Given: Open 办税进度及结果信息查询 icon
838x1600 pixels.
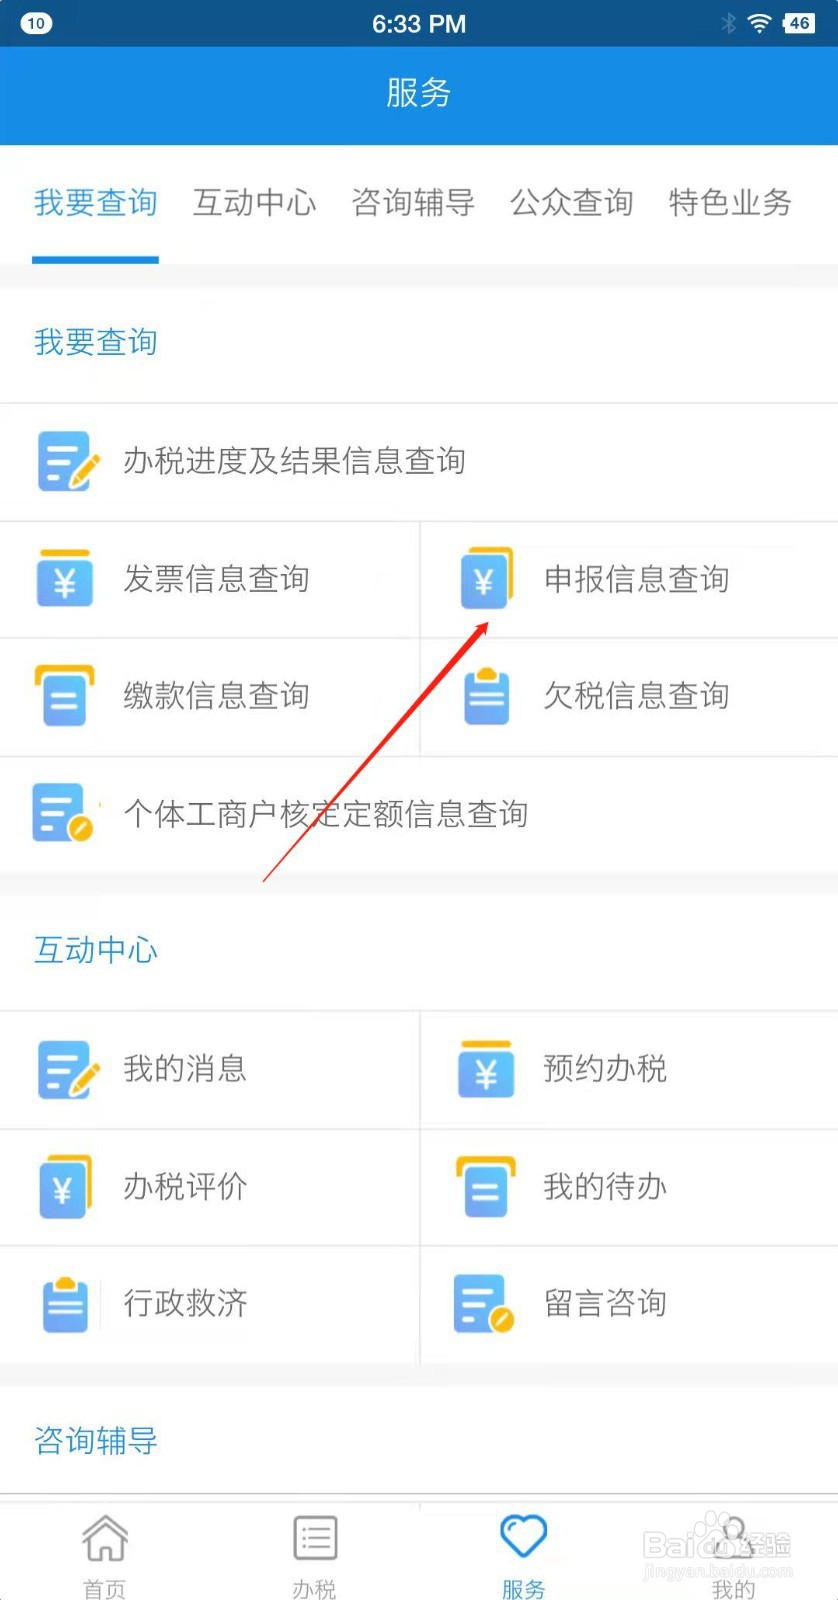Looking at the screenshot, I should click(68, 461).
